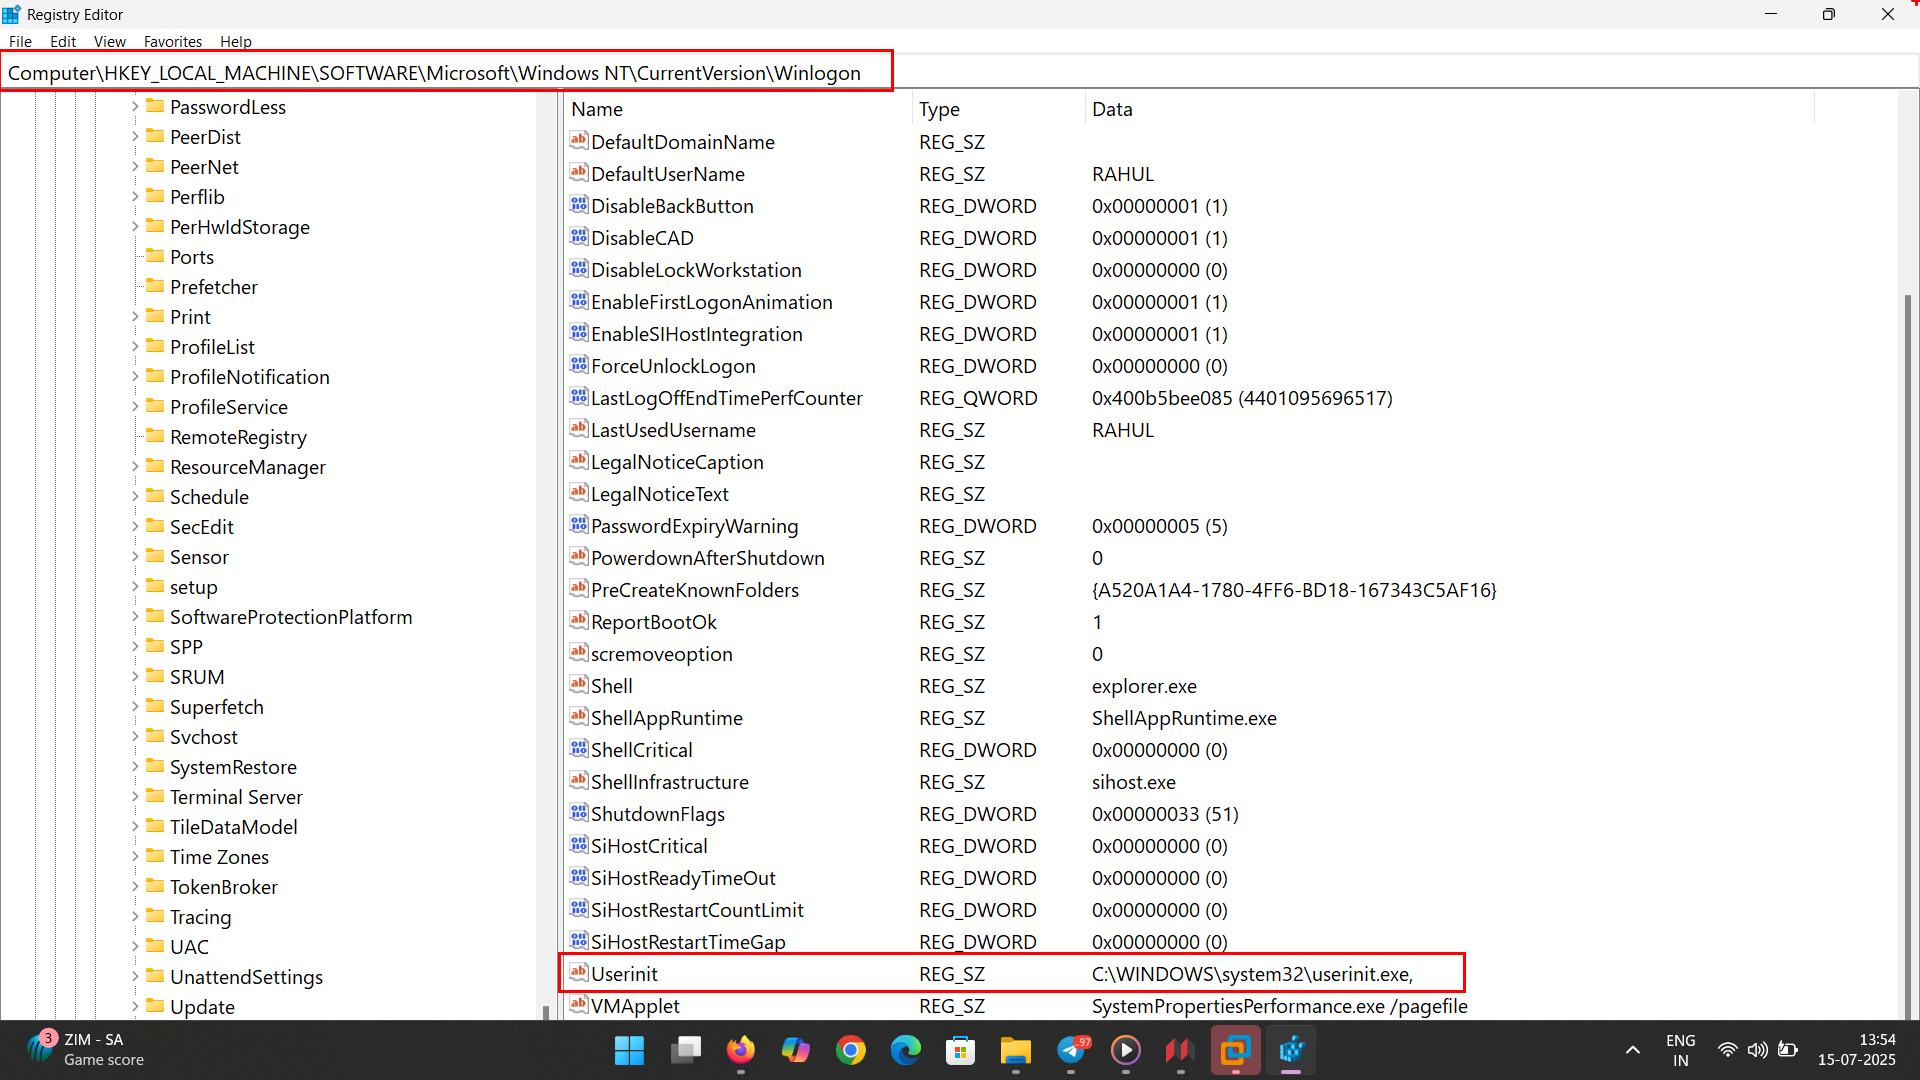Click the Userinit string value icon
1920x1080 pixels.
coord(578,973)
